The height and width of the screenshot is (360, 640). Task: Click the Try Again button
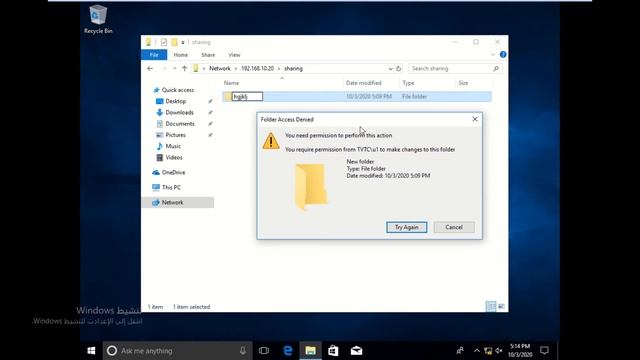(407, 227)
